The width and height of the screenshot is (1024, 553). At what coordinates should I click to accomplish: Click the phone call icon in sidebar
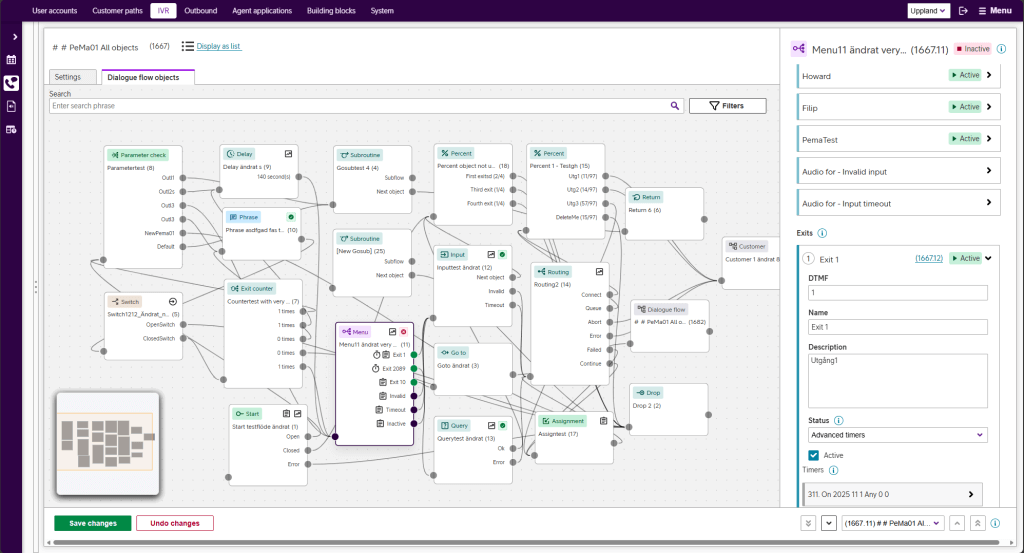click(x=11, y=83)
